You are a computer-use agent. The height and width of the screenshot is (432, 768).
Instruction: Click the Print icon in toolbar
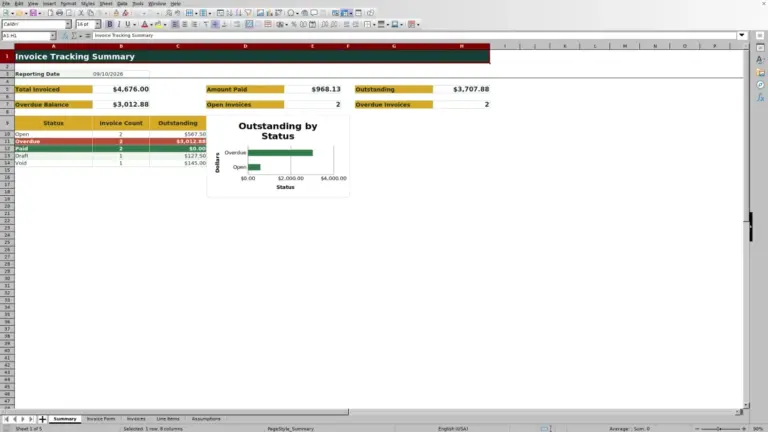coord(59,13)
